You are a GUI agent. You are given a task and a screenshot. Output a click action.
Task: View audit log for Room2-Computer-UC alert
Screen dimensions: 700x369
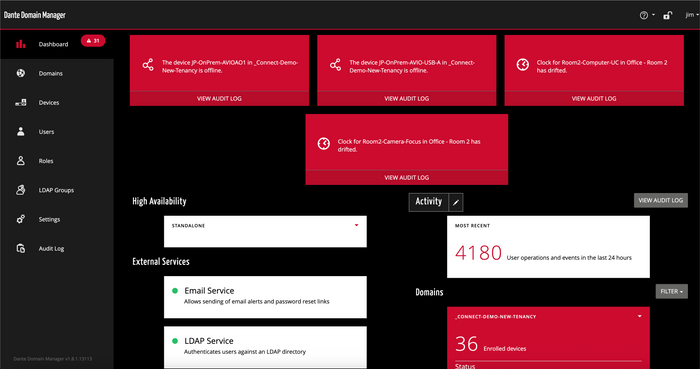pos(594,99)
